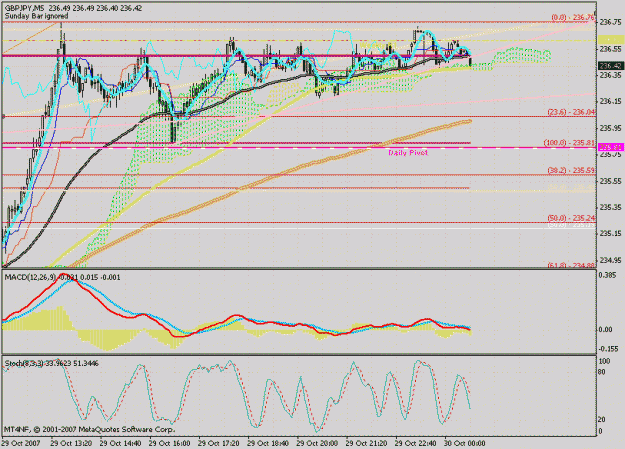Click the (0.0) - 236.76 Fibonacci label
The image size is (625, 449).
pos(573,18)
